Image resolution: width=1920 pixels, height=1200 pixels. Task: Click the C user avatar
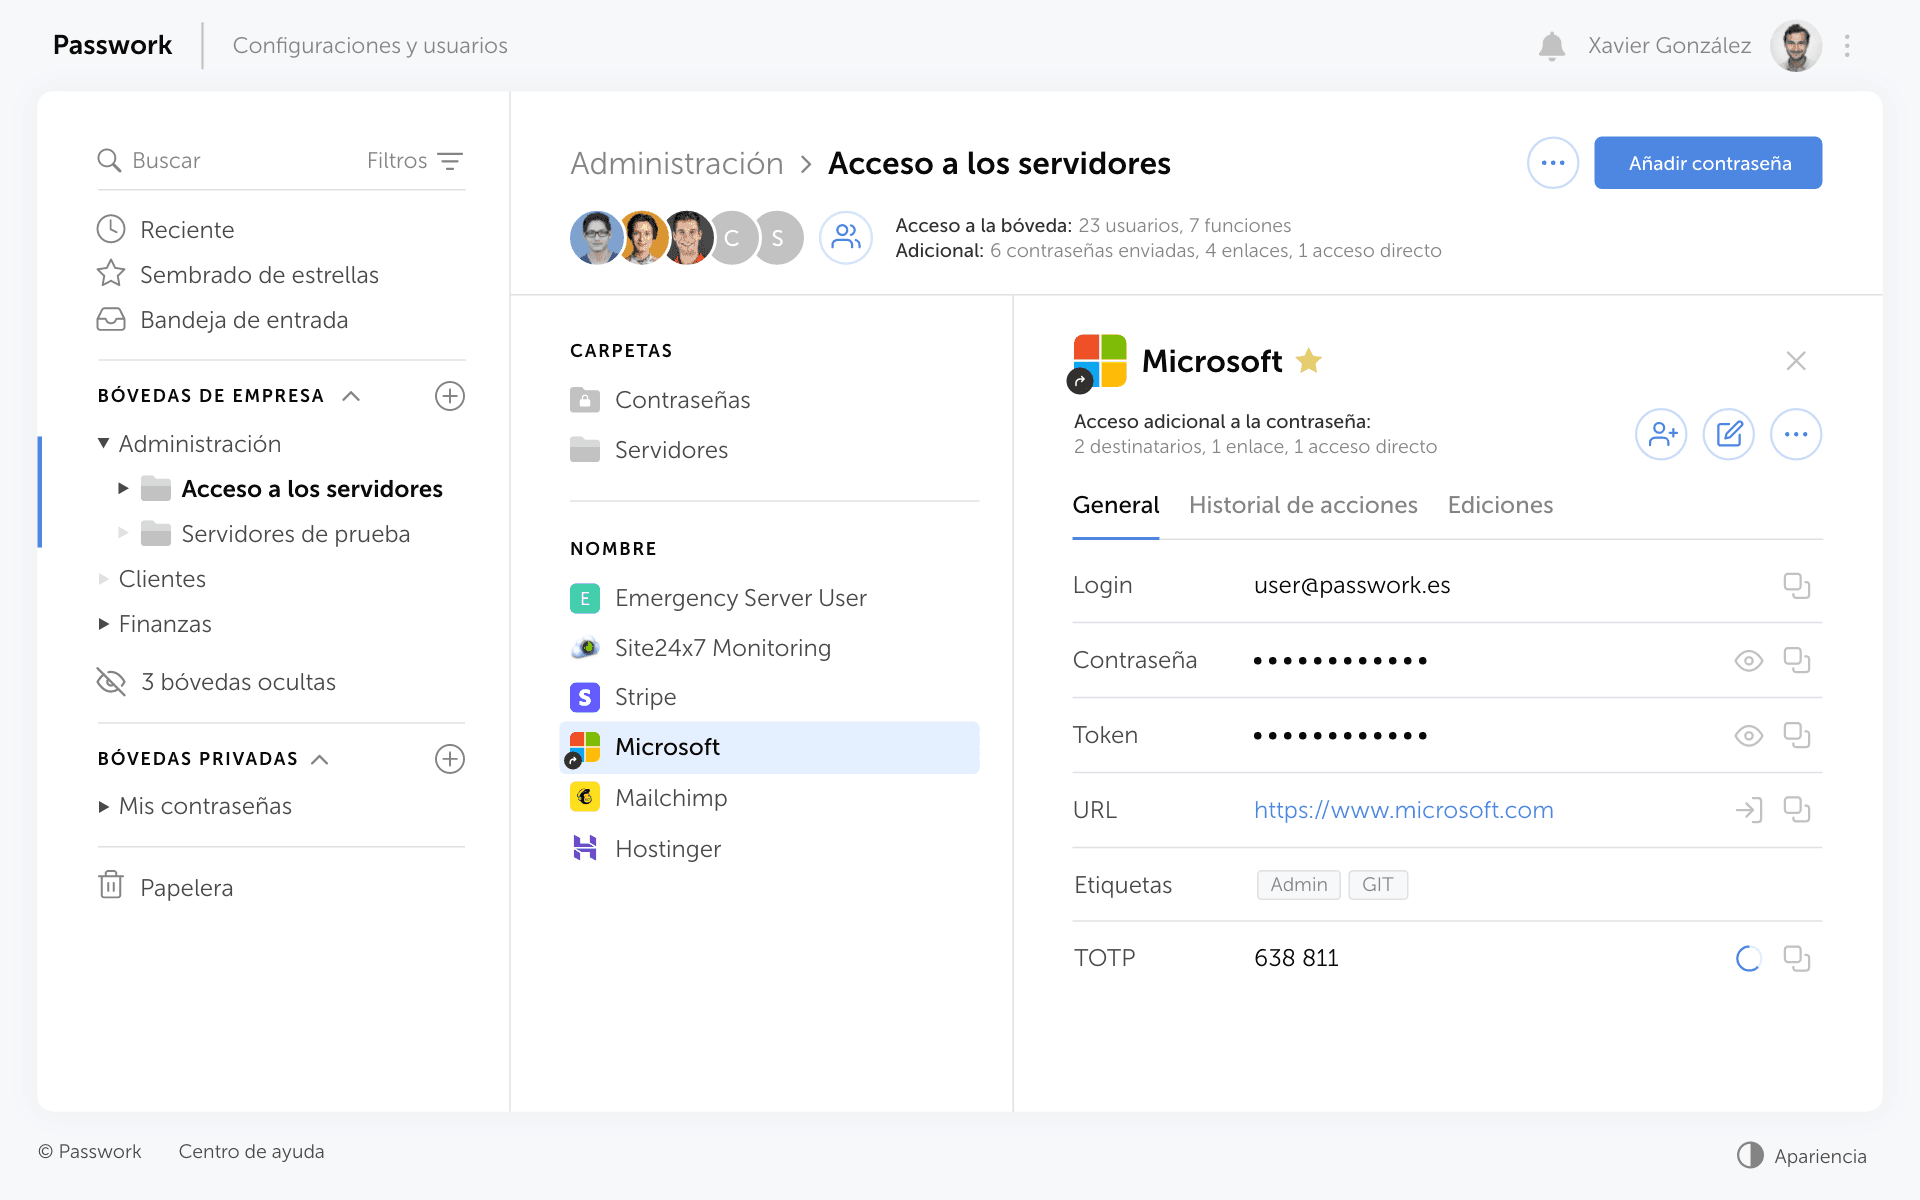tap(732, 238)
